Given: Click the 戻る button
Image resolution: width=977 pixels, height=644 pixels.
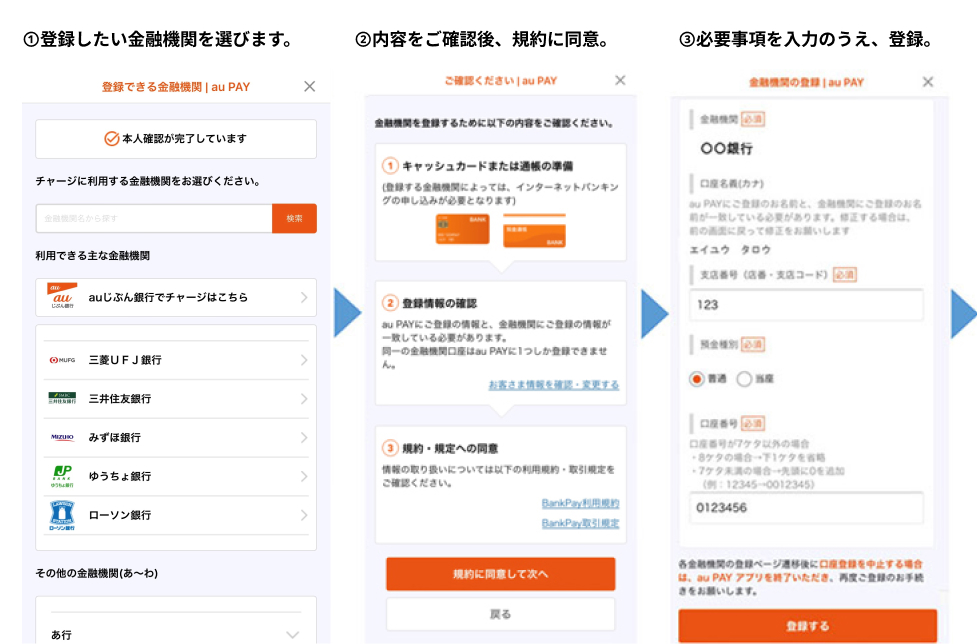Looking at the screenshot, I should tap(501, 614).
